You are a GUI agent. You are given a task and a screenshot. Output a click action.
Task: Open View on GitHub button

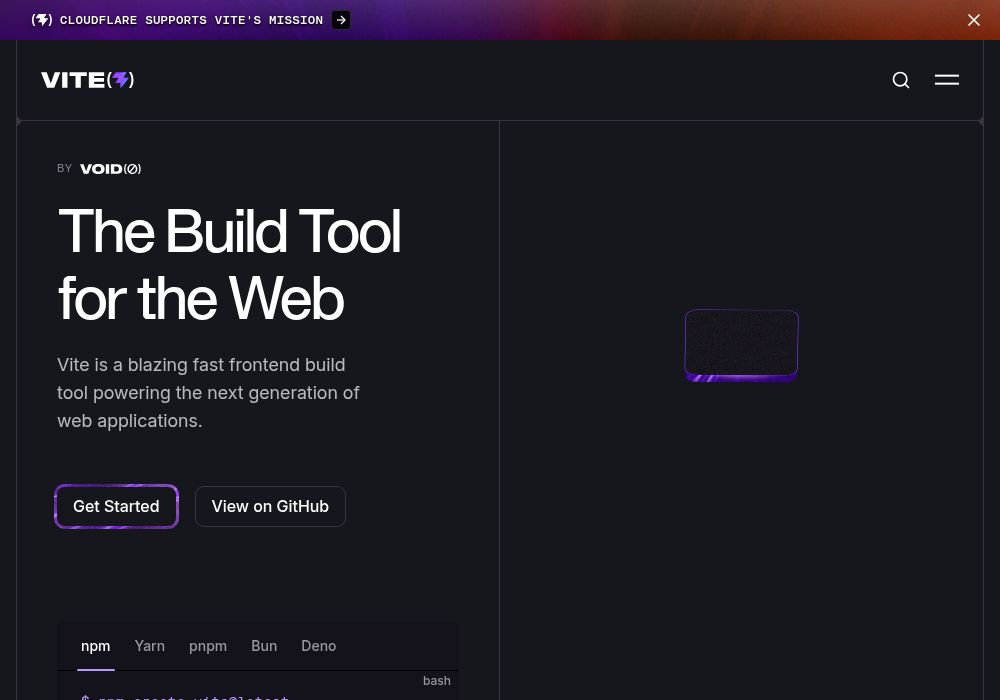point(270,506)
